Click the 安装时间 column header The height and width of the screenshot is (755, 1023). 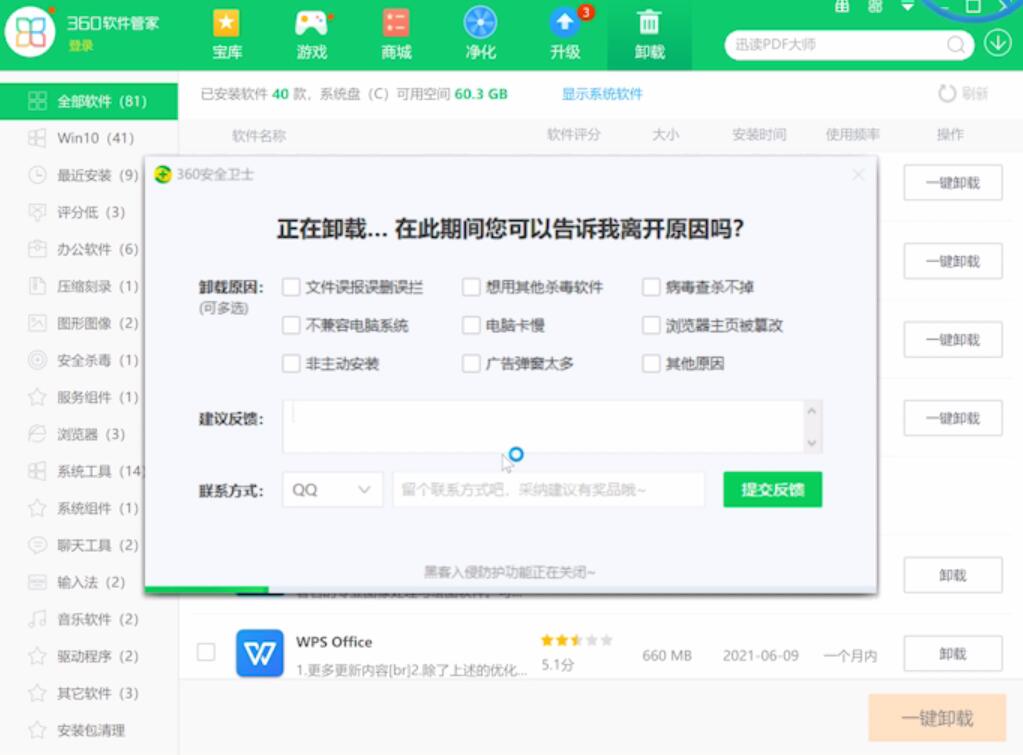[x=759, y=134]
